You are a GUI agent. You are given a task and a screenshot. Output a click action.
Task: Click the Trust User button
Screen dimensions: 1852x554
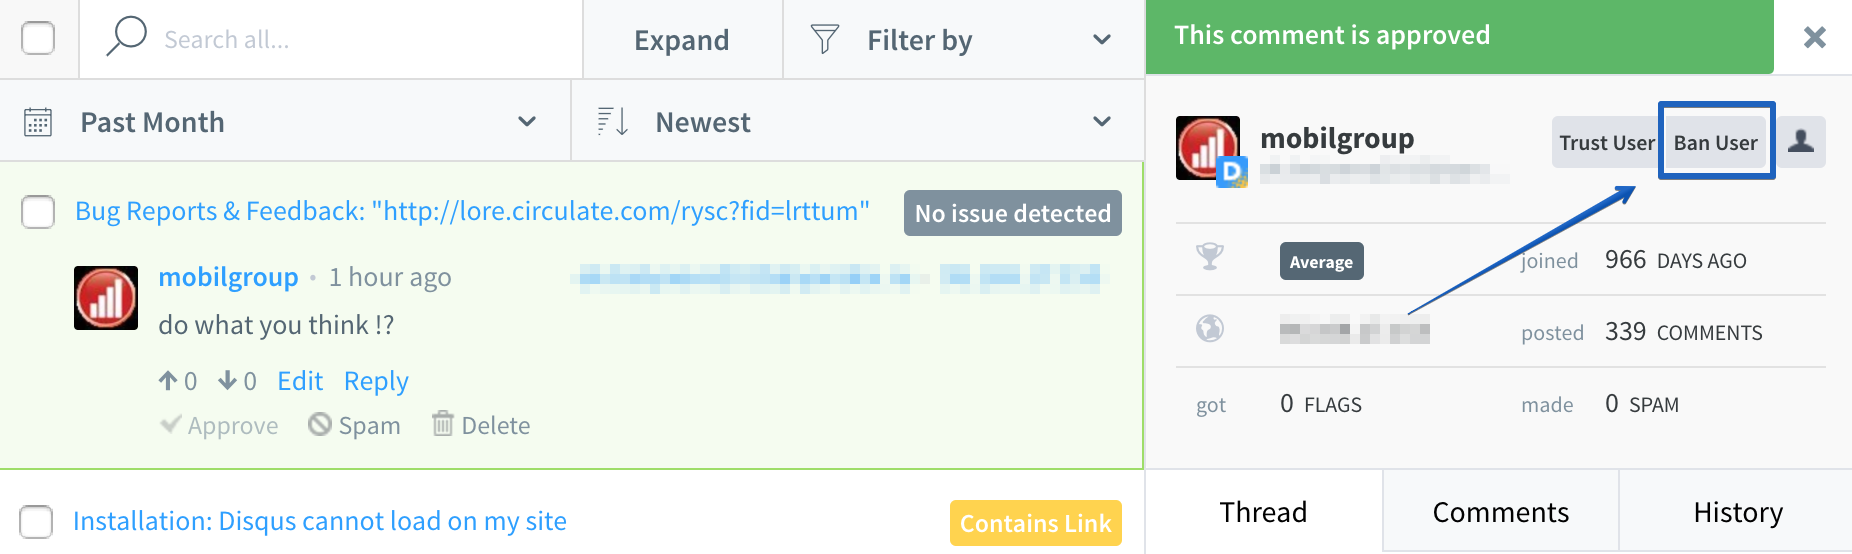(1607, 142)
